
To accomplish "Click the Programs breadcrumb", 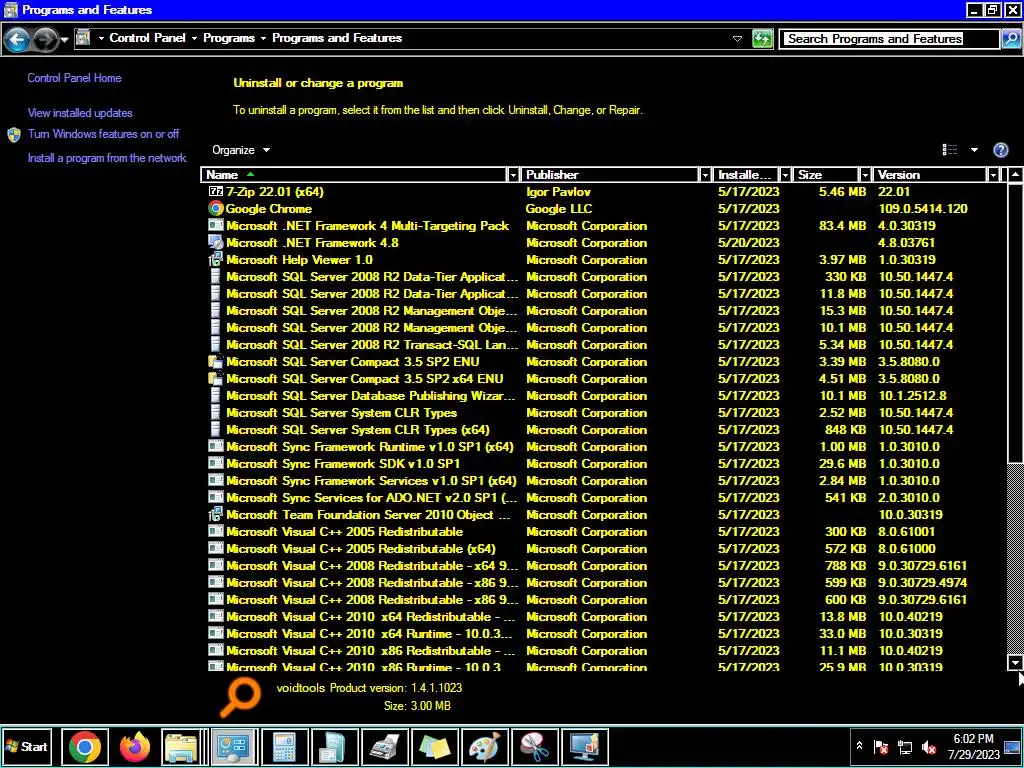I will tap(229, 38).
